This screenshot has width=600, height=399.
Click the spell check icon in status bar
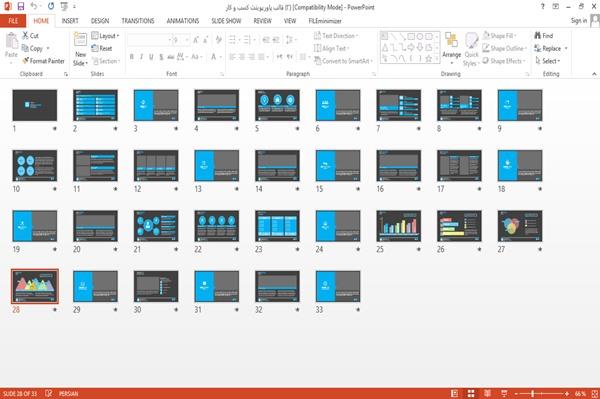[x=49, y=393]
